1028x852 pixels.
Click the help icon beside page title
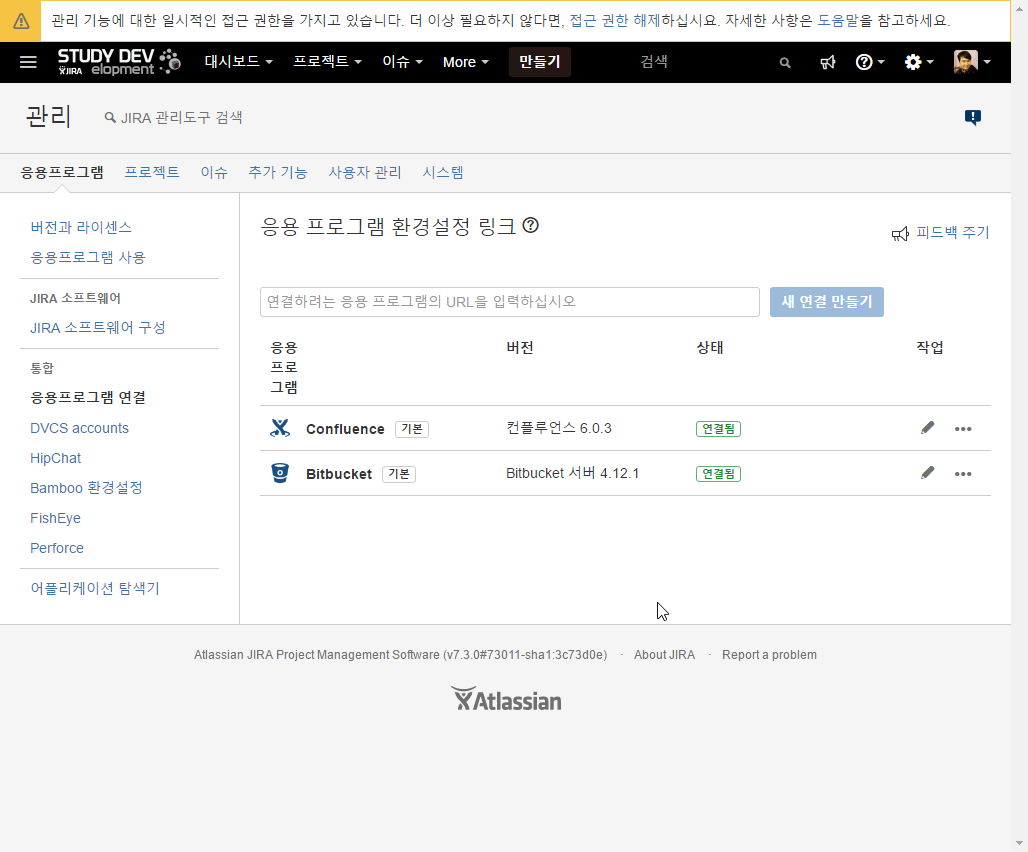tap(531, 226)
